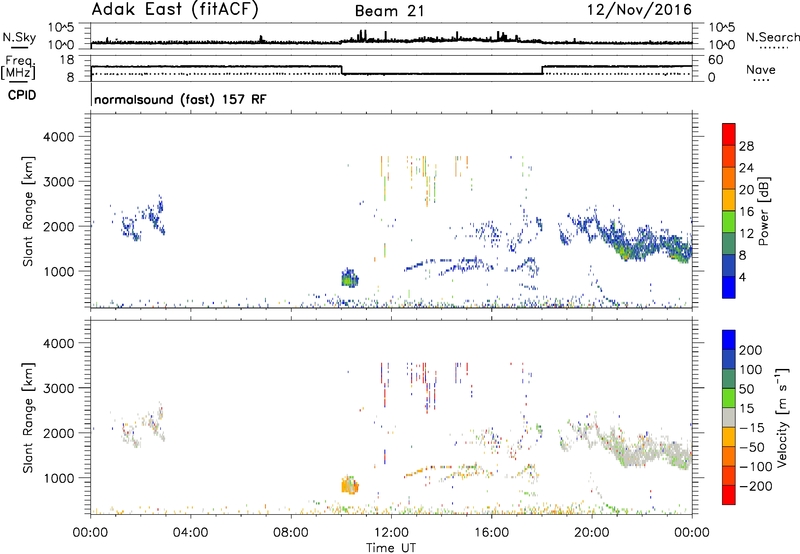
Task: Click the "2000" tick of the velocity panel
Action: 59,433
